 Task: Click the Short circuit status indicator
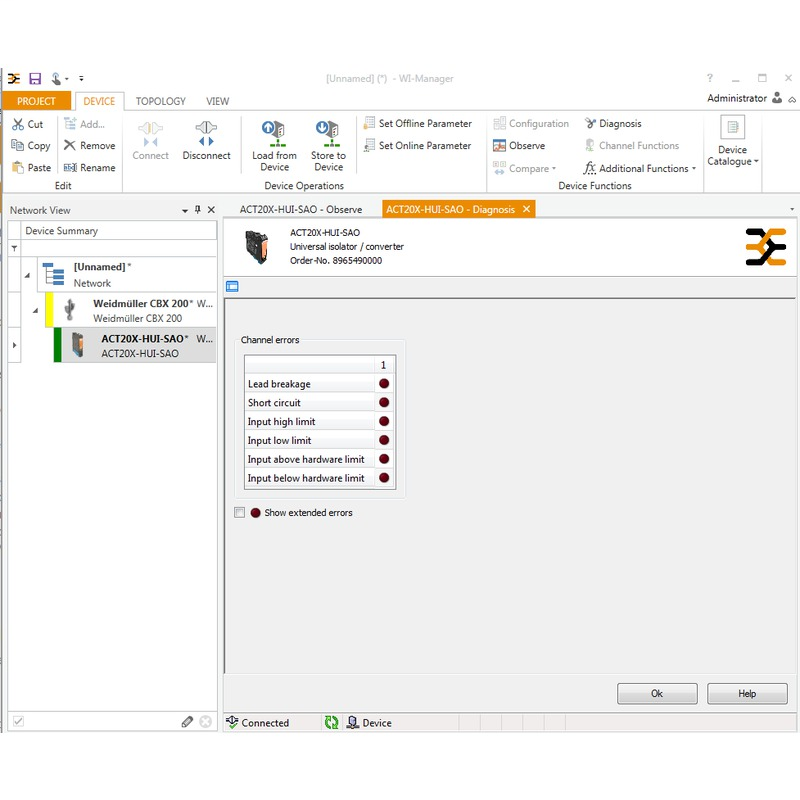[x=384, y=403]
